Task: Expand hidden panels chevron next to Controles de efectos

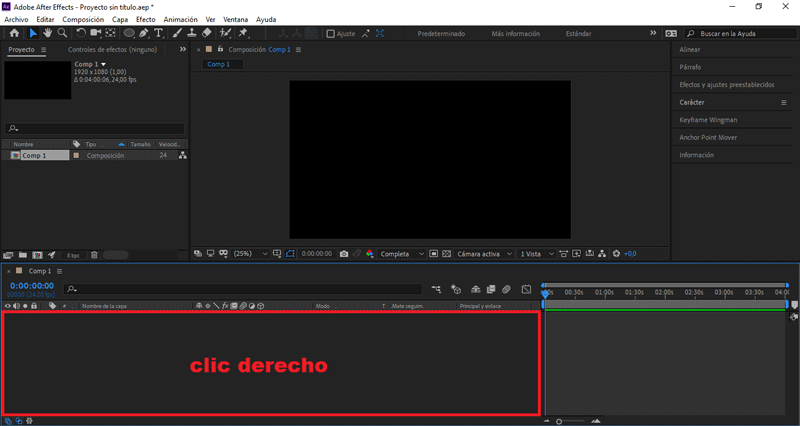Action: coord(183,49)
